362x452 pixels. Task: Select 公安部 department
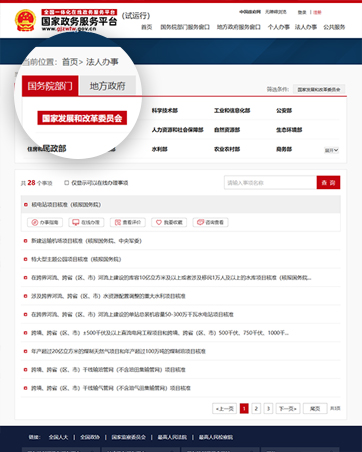click(284, 111)
